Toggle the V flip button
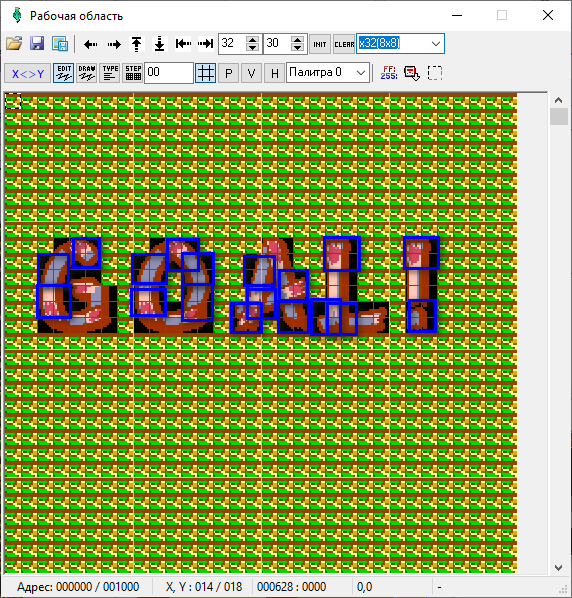 click(x=251, y=73)
